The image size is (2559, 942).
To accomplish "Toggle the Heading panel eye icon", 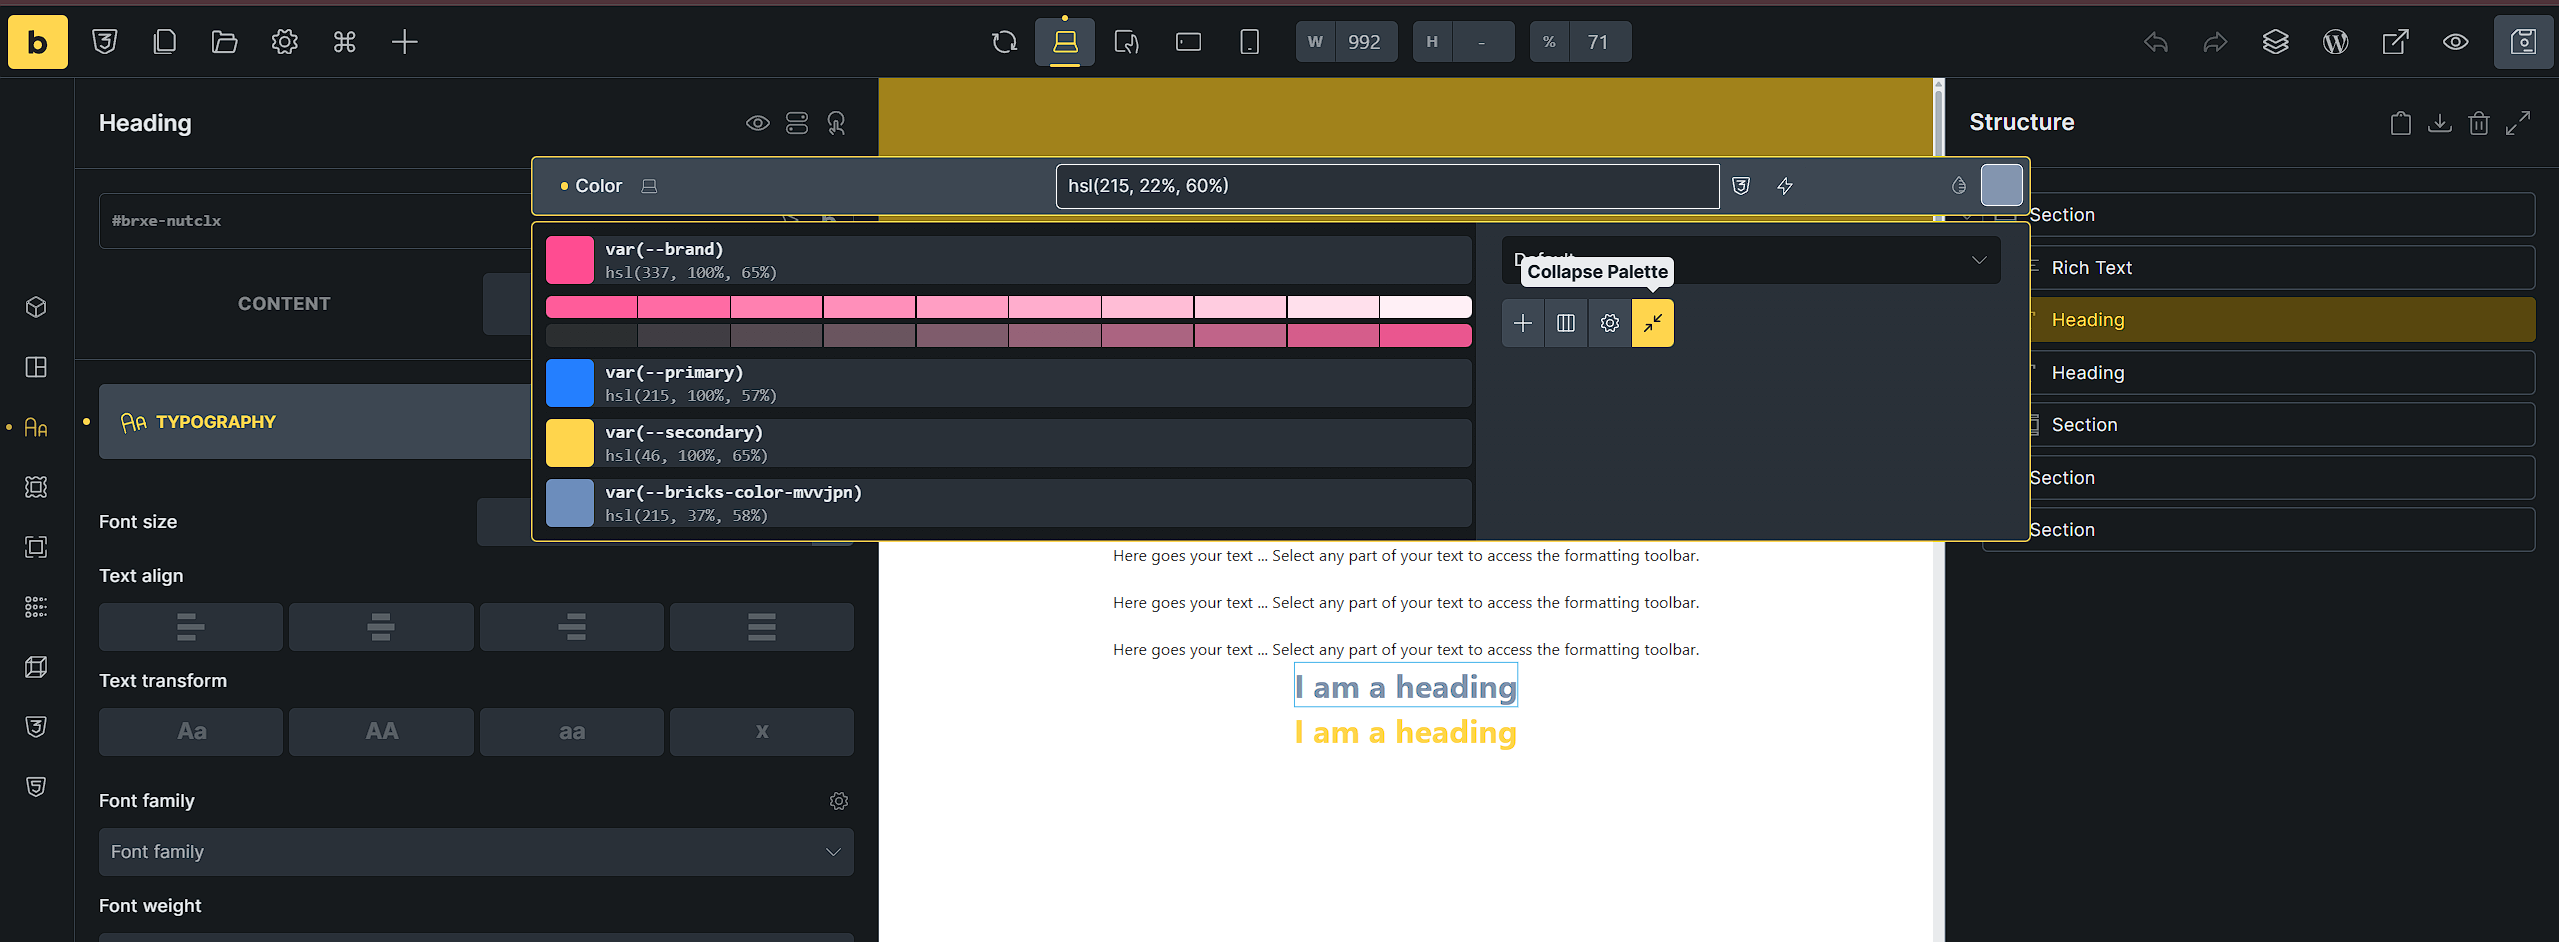I will pos(757,123).
